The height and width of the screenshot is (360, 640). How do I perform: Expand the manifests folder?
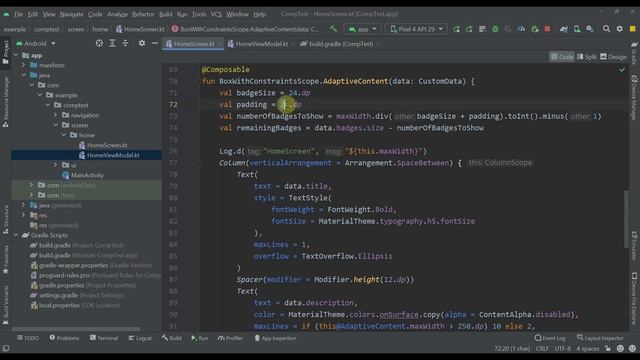click(x=24, y=65)
